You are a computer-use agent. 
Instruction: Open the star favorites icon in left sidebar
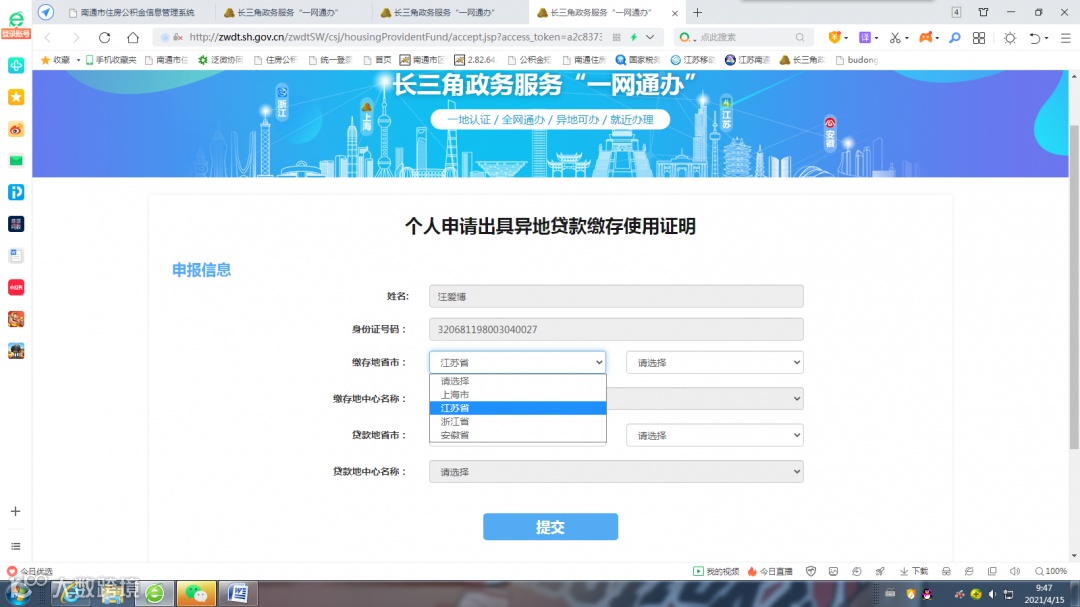tap(16, 97)
